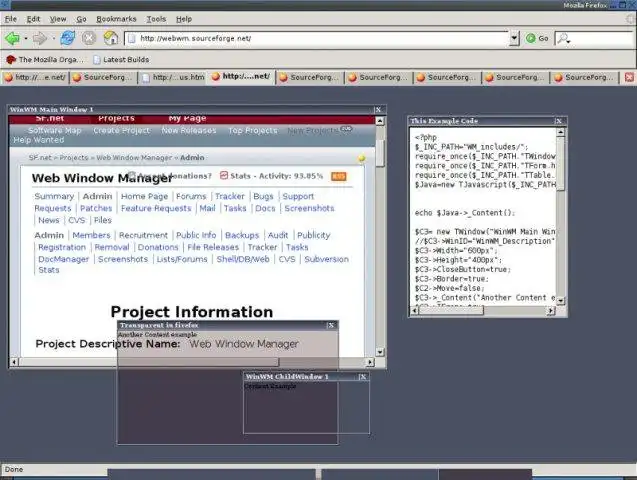Click the Main Window vertical scrollbar thumb
Image resolution: width=637 pixels, height=480 pixels.
click(380, 153)
